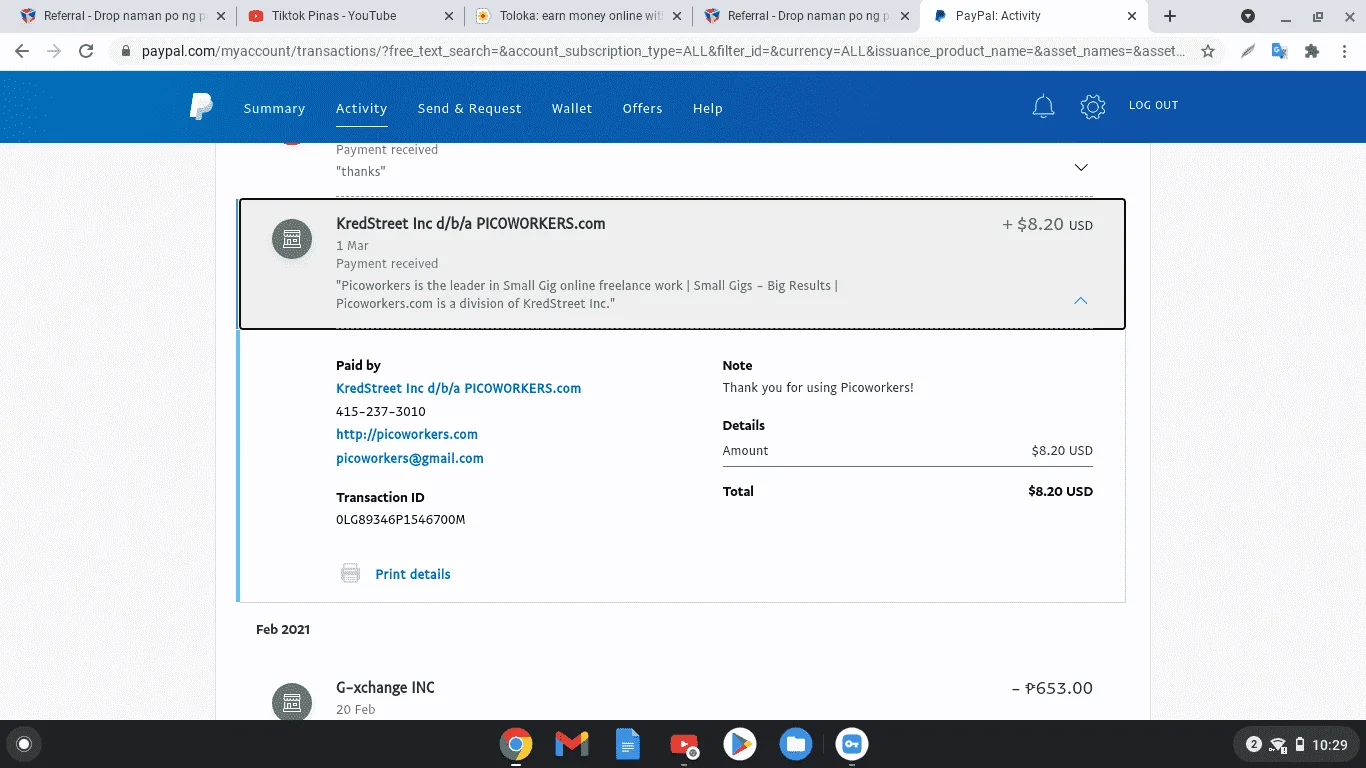Open the Extensions puzzle icon
The width and height of the screenshot is (1366, 768).
point(1312,51)
